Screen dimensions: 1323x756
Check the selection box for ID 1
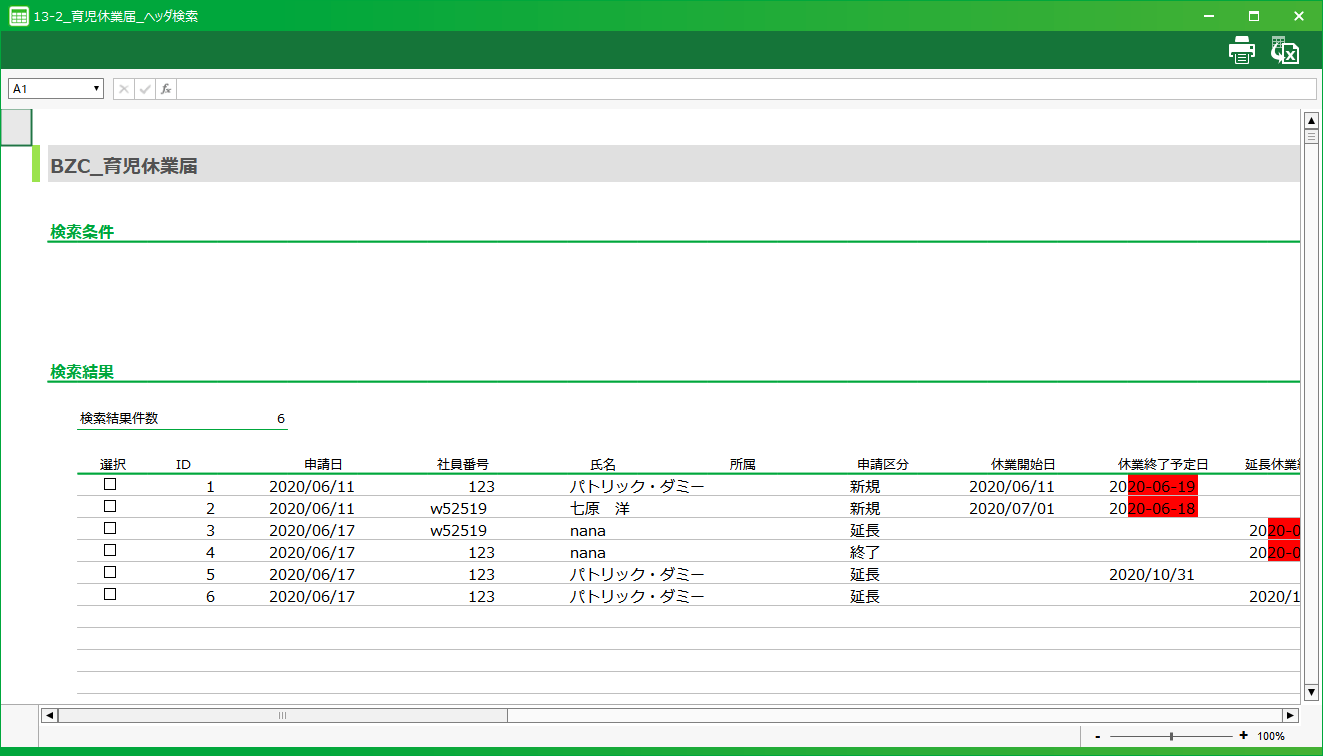[110, 484]
